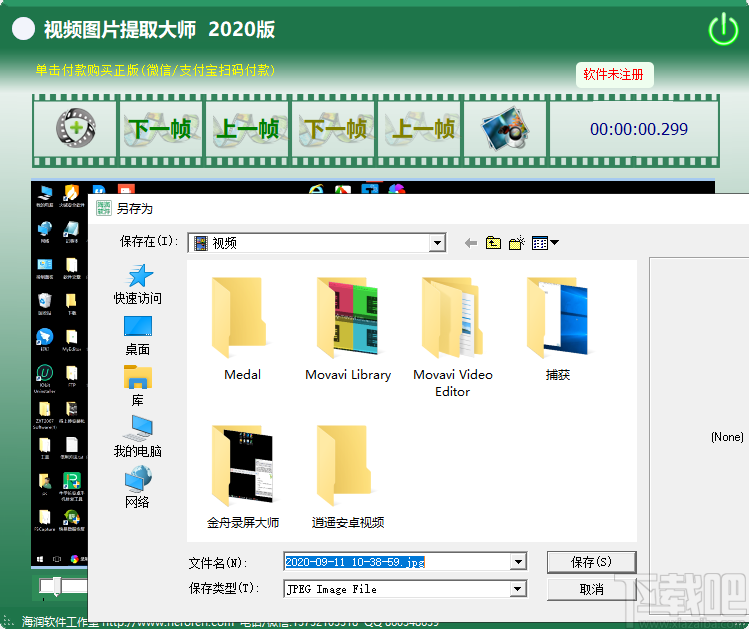This screenshot has width=749, height=629.
Task: Expand the 保存类型 file type dropdown
Action: click(x=518, y=589)
